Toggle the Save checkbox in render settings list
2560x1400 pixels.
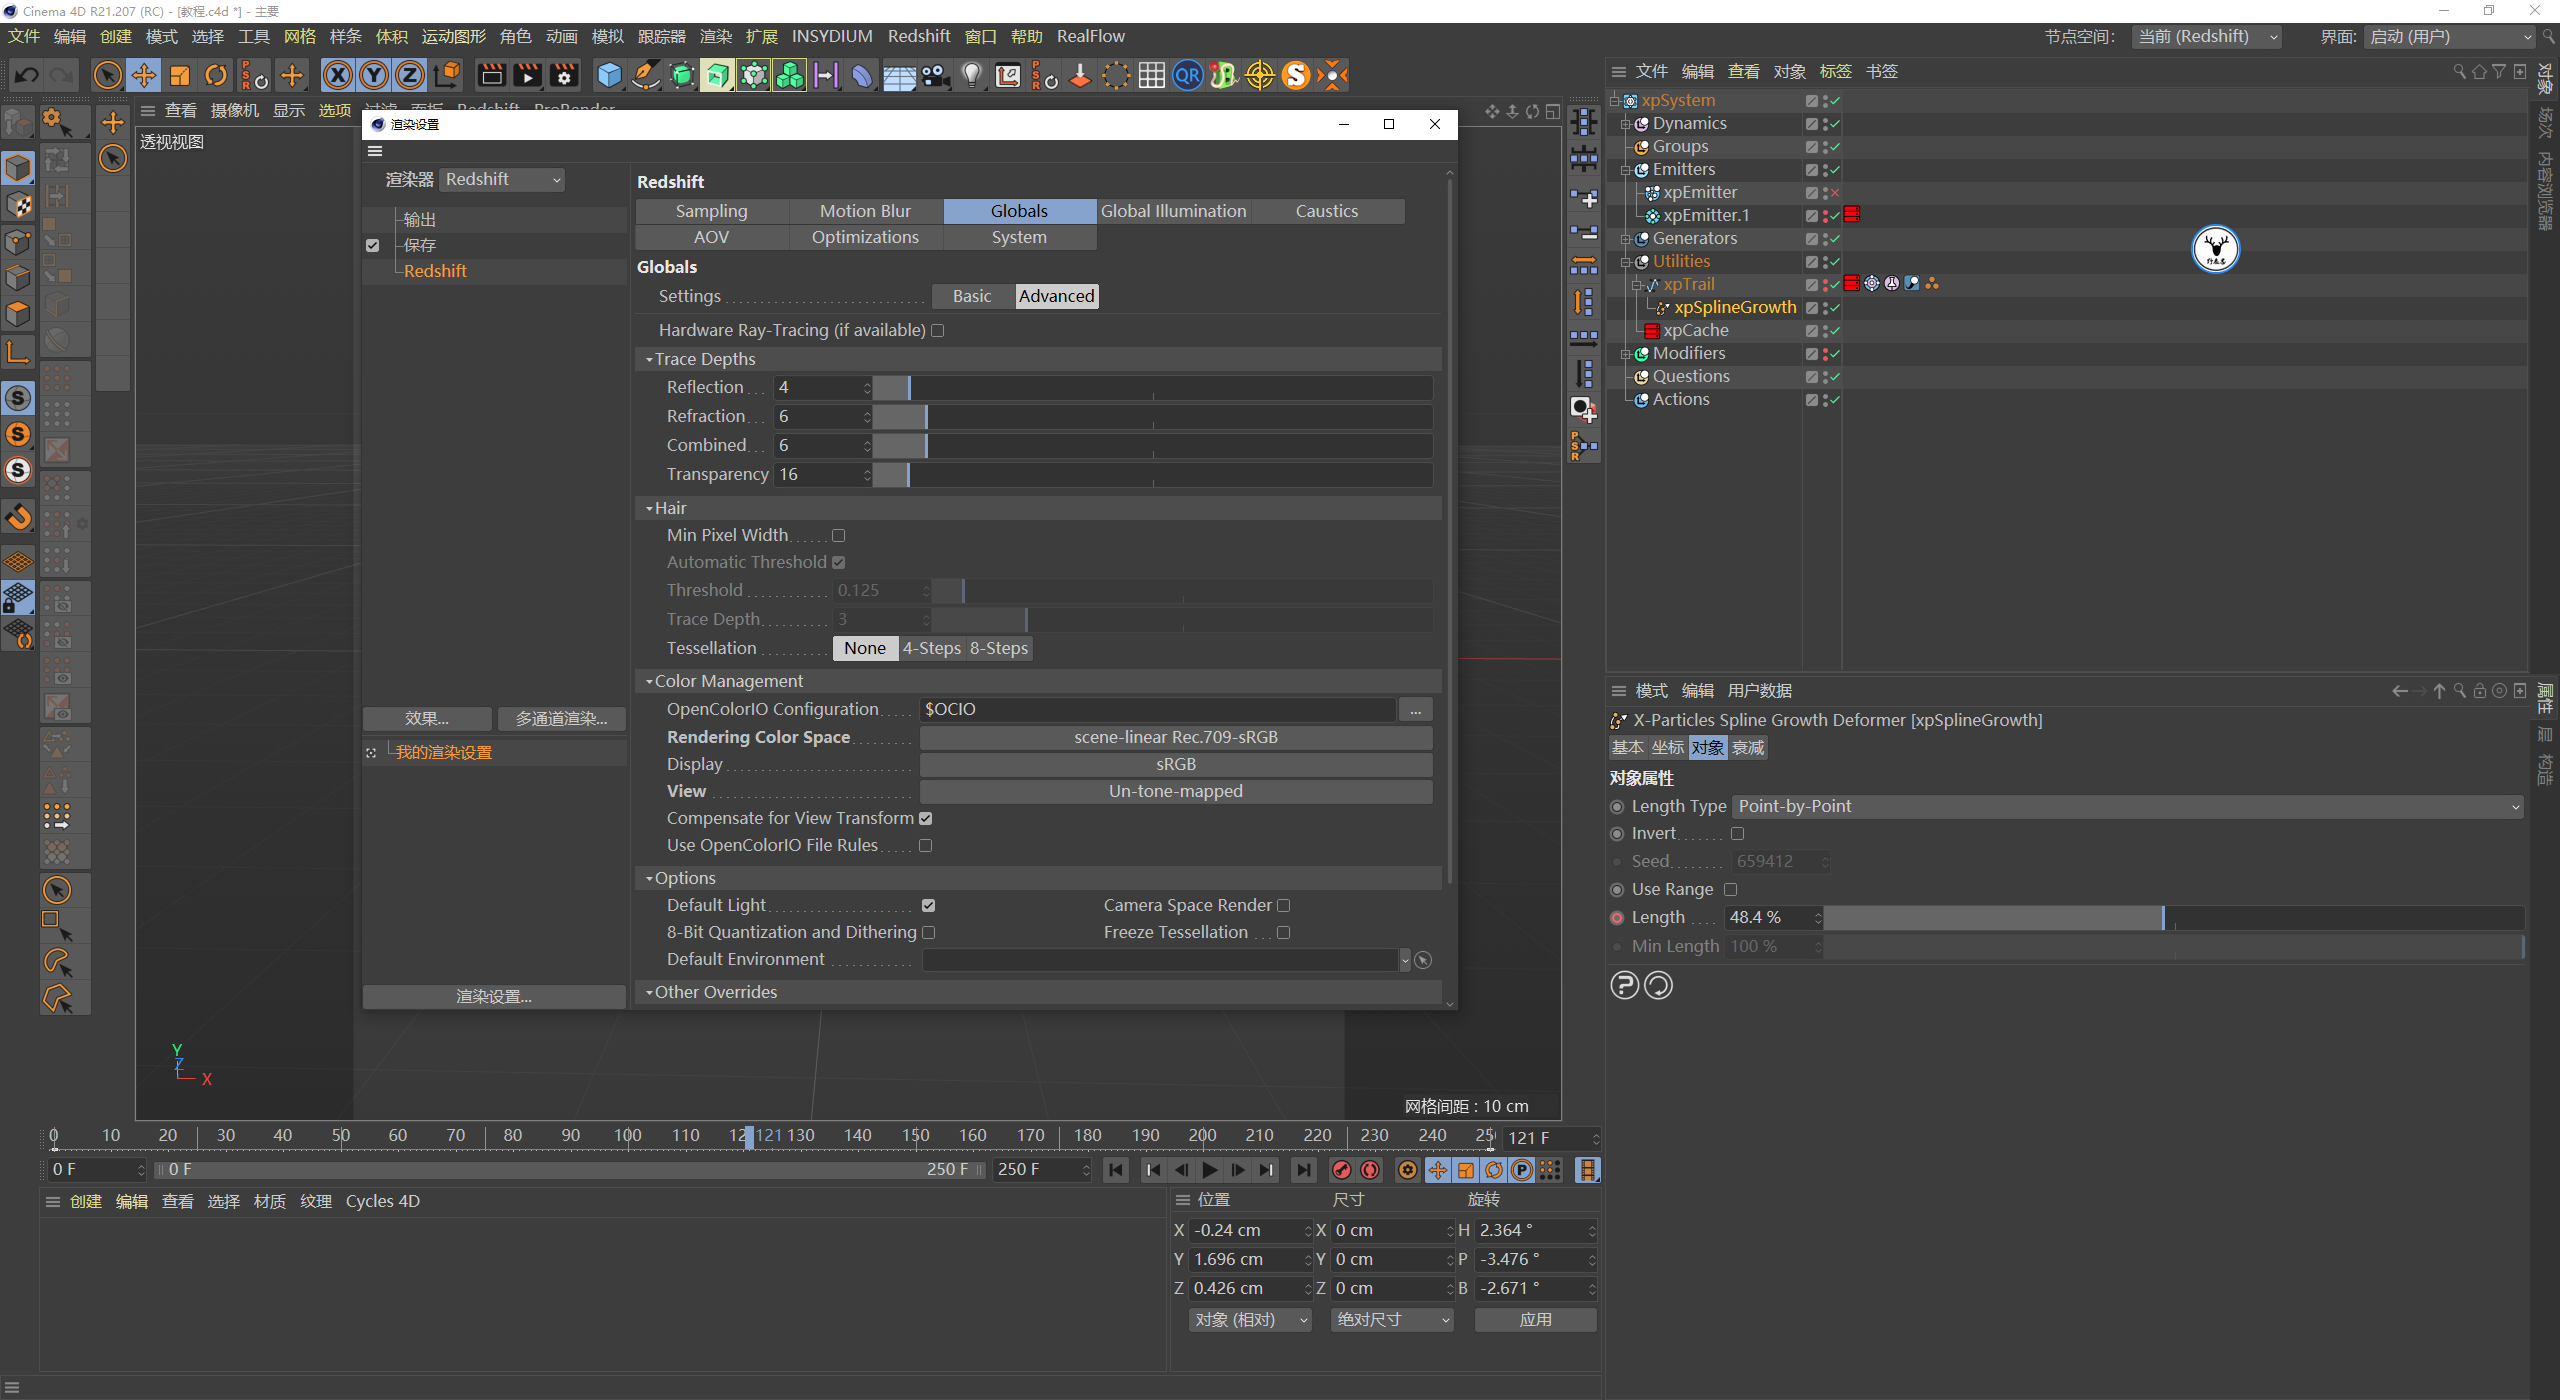click(372, 245)
